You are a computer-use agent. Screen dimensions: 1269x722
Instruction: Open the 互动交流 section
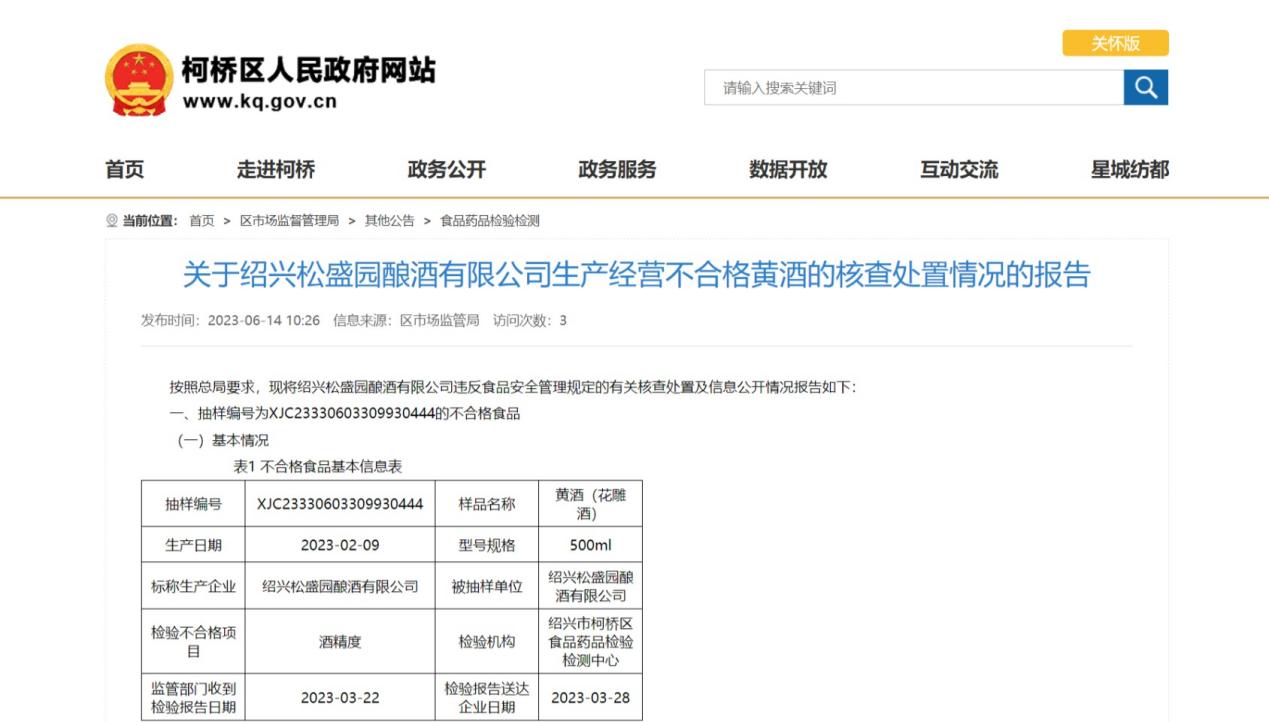[x=959, y=170]
